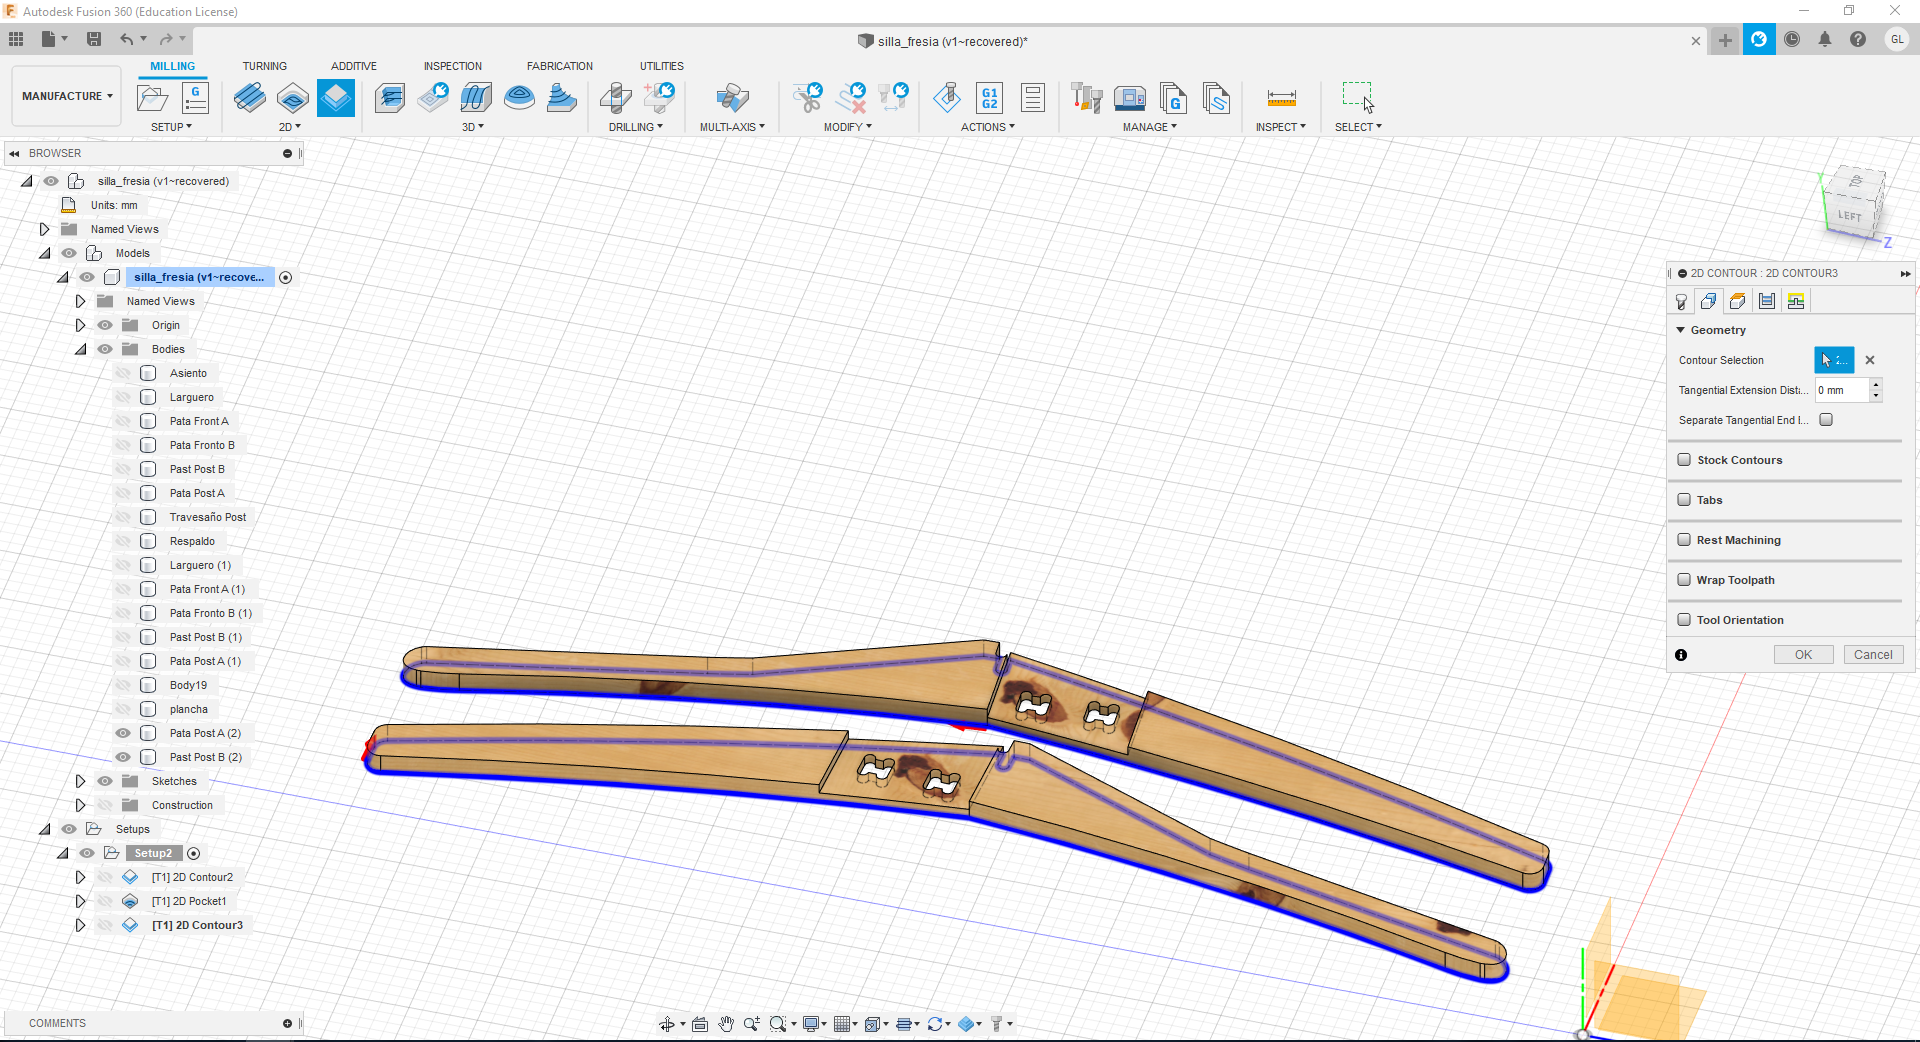
Task: Click the Measure inspect icon
Action: [x=1281, y=98]
